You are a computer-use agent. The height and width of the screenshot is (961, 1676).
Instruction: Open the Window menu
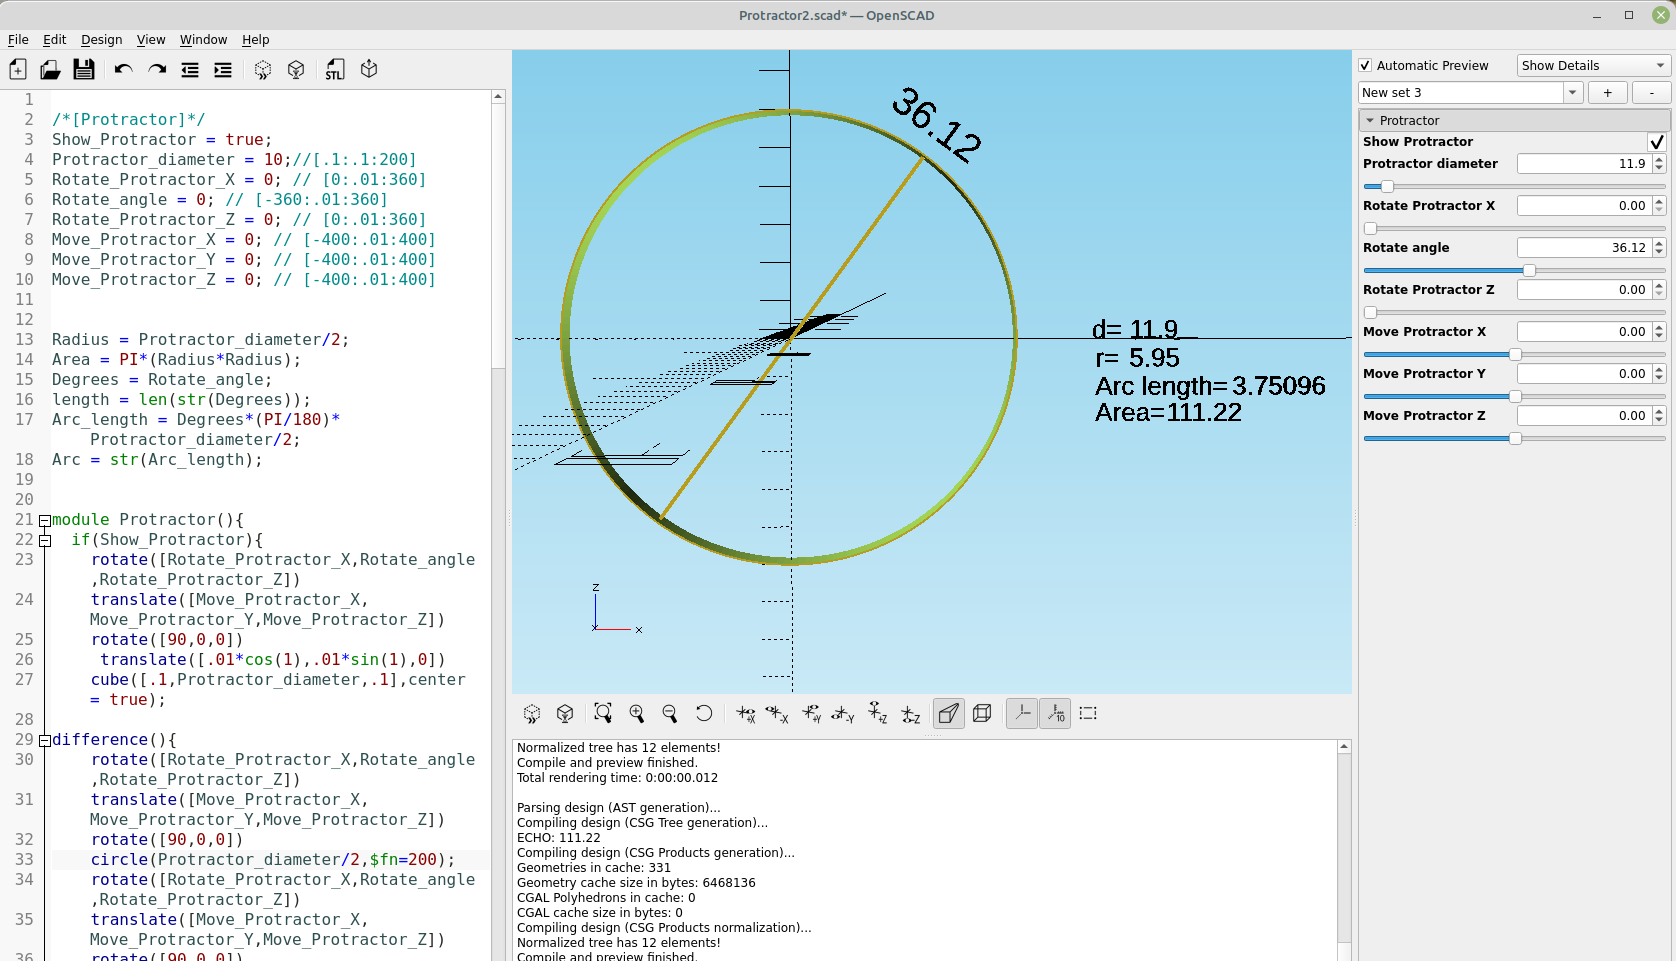click(x=203, y=40)
